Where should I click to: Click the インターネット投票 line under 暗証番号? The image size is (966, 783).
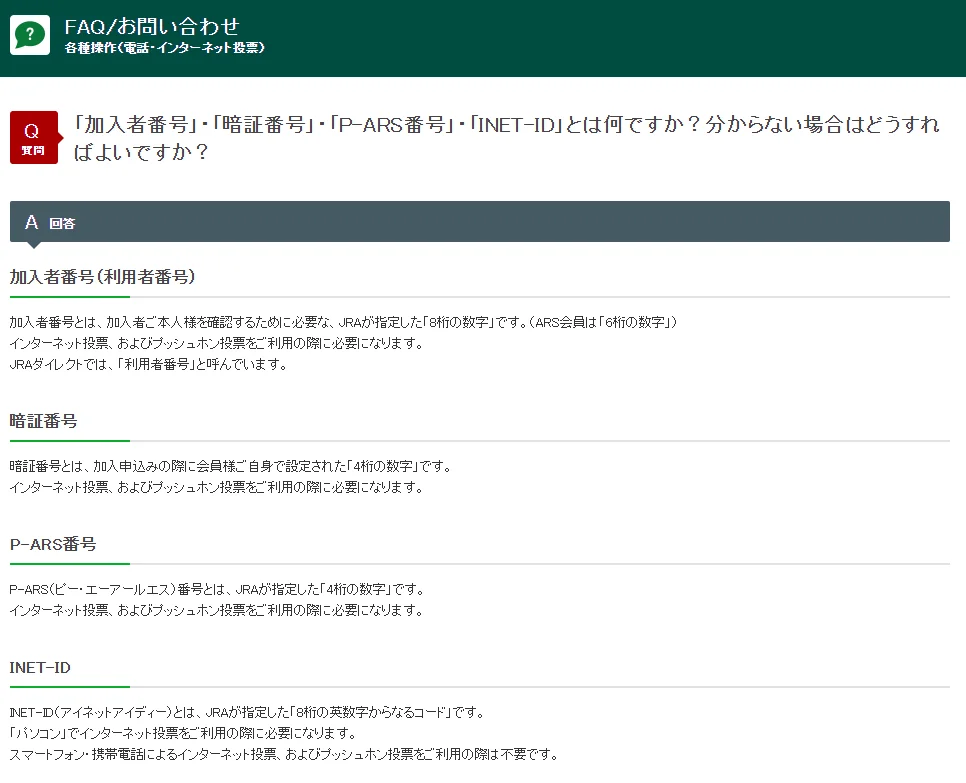(x=216, y=488)
